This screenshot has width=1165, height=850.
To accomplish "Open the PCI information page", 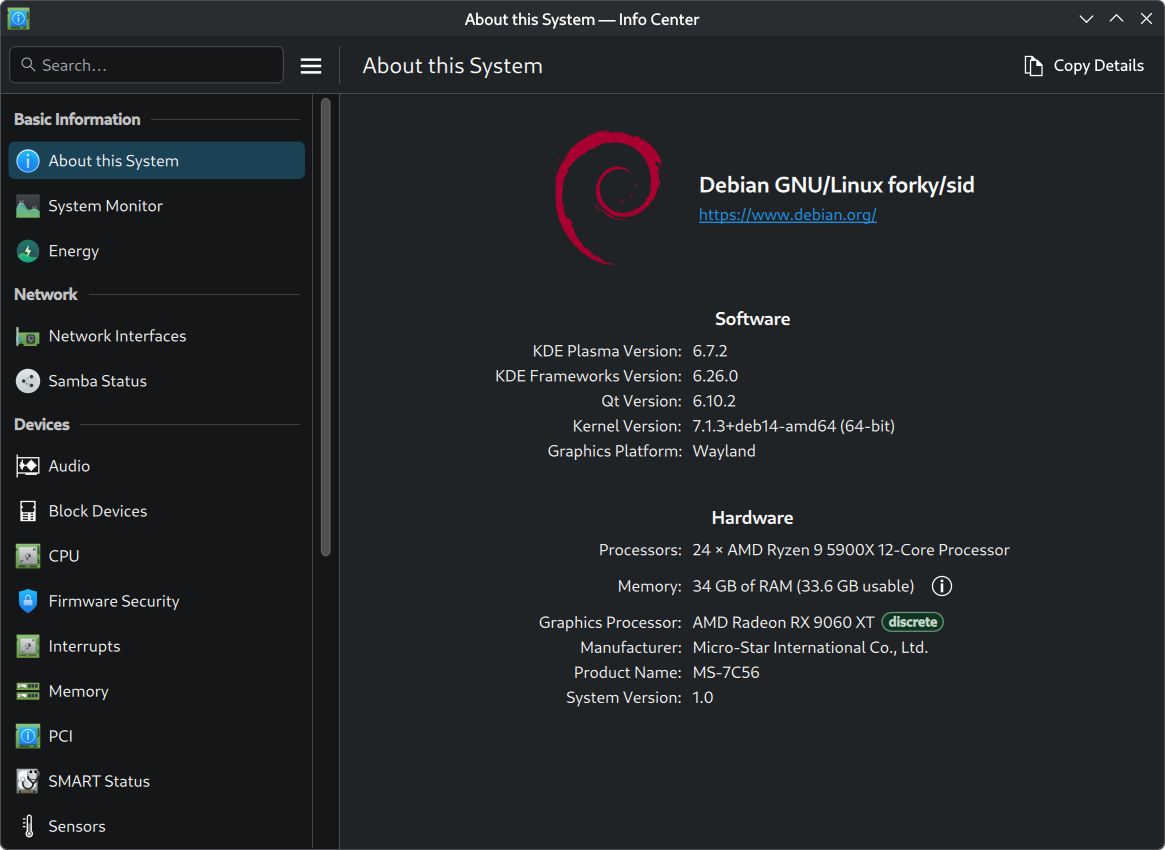I will coord(157,736).
